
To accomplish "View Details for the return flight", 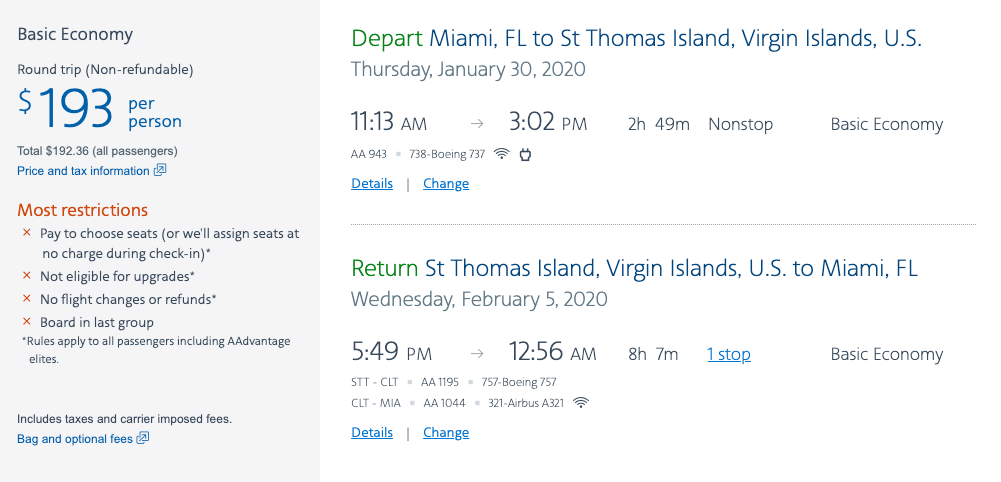I will [x=372, y=433].
